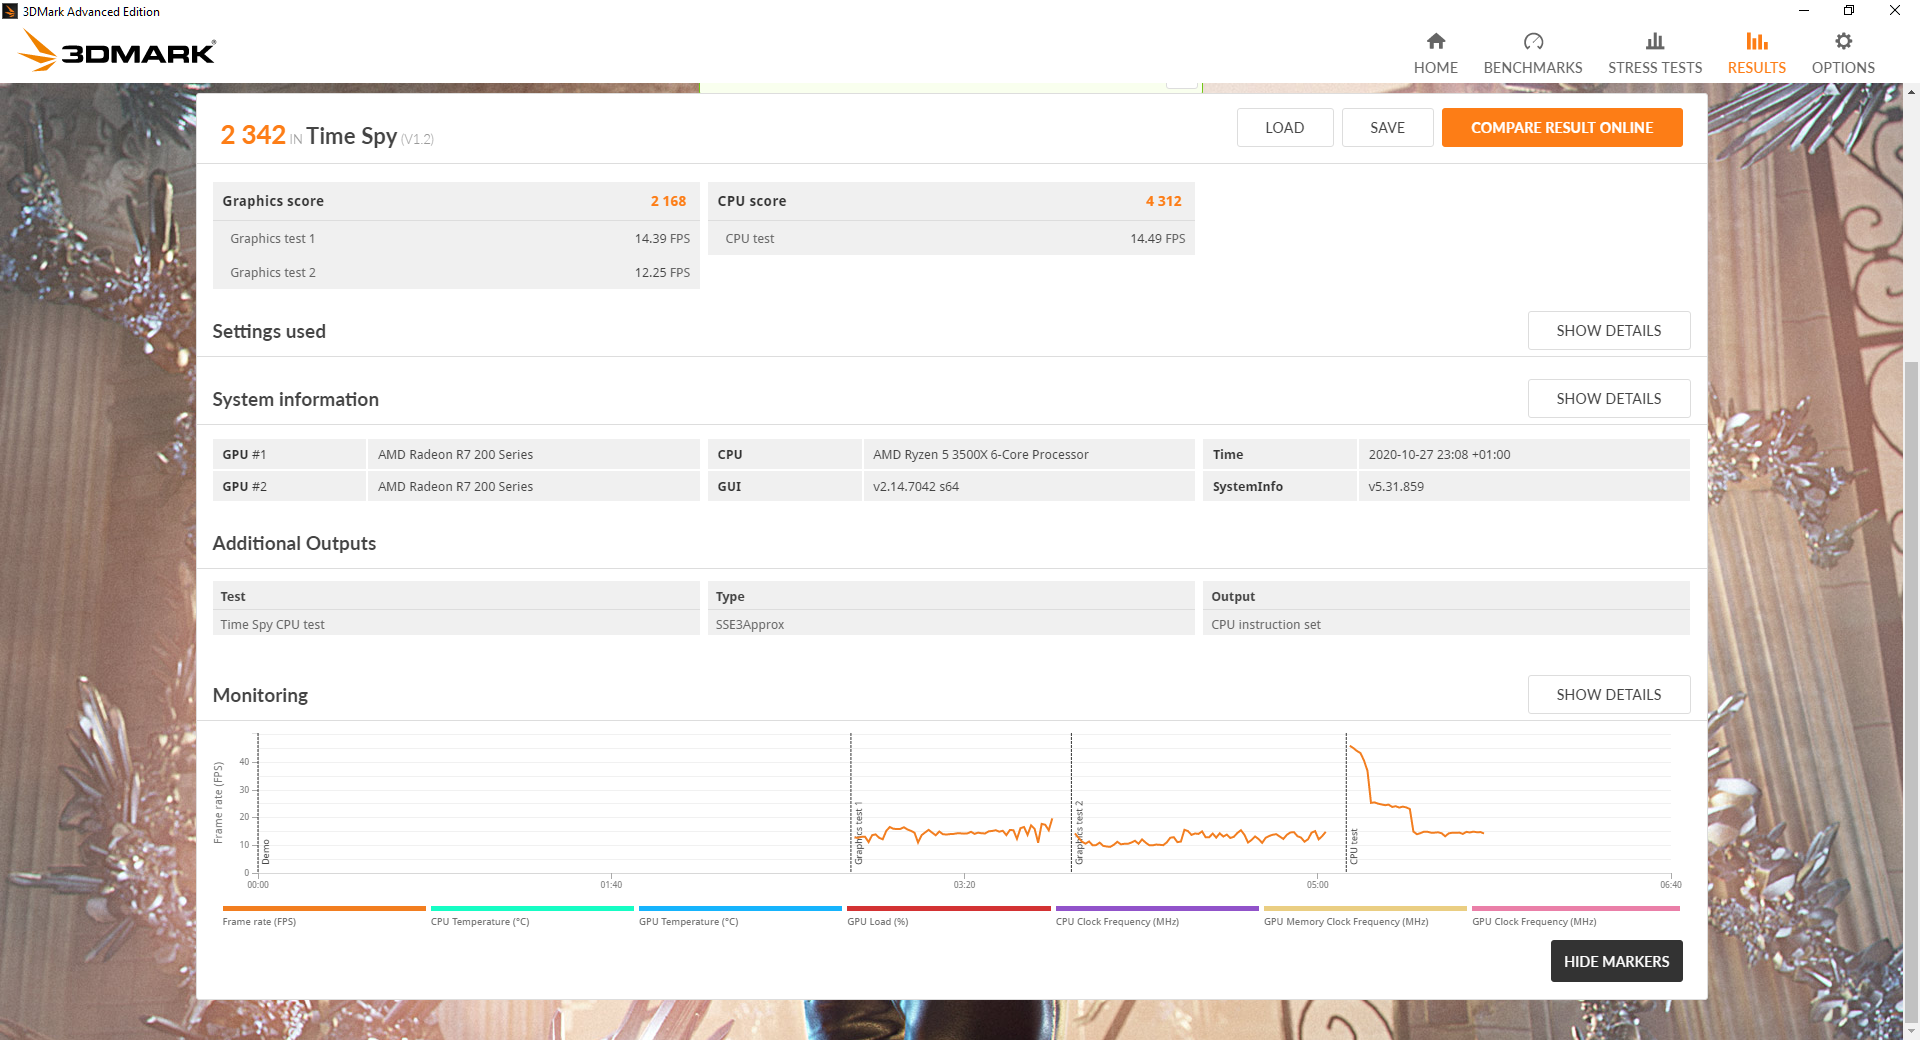Click CPU instruction set output cell
Screen dimensions: 1920x1040
1446,624
